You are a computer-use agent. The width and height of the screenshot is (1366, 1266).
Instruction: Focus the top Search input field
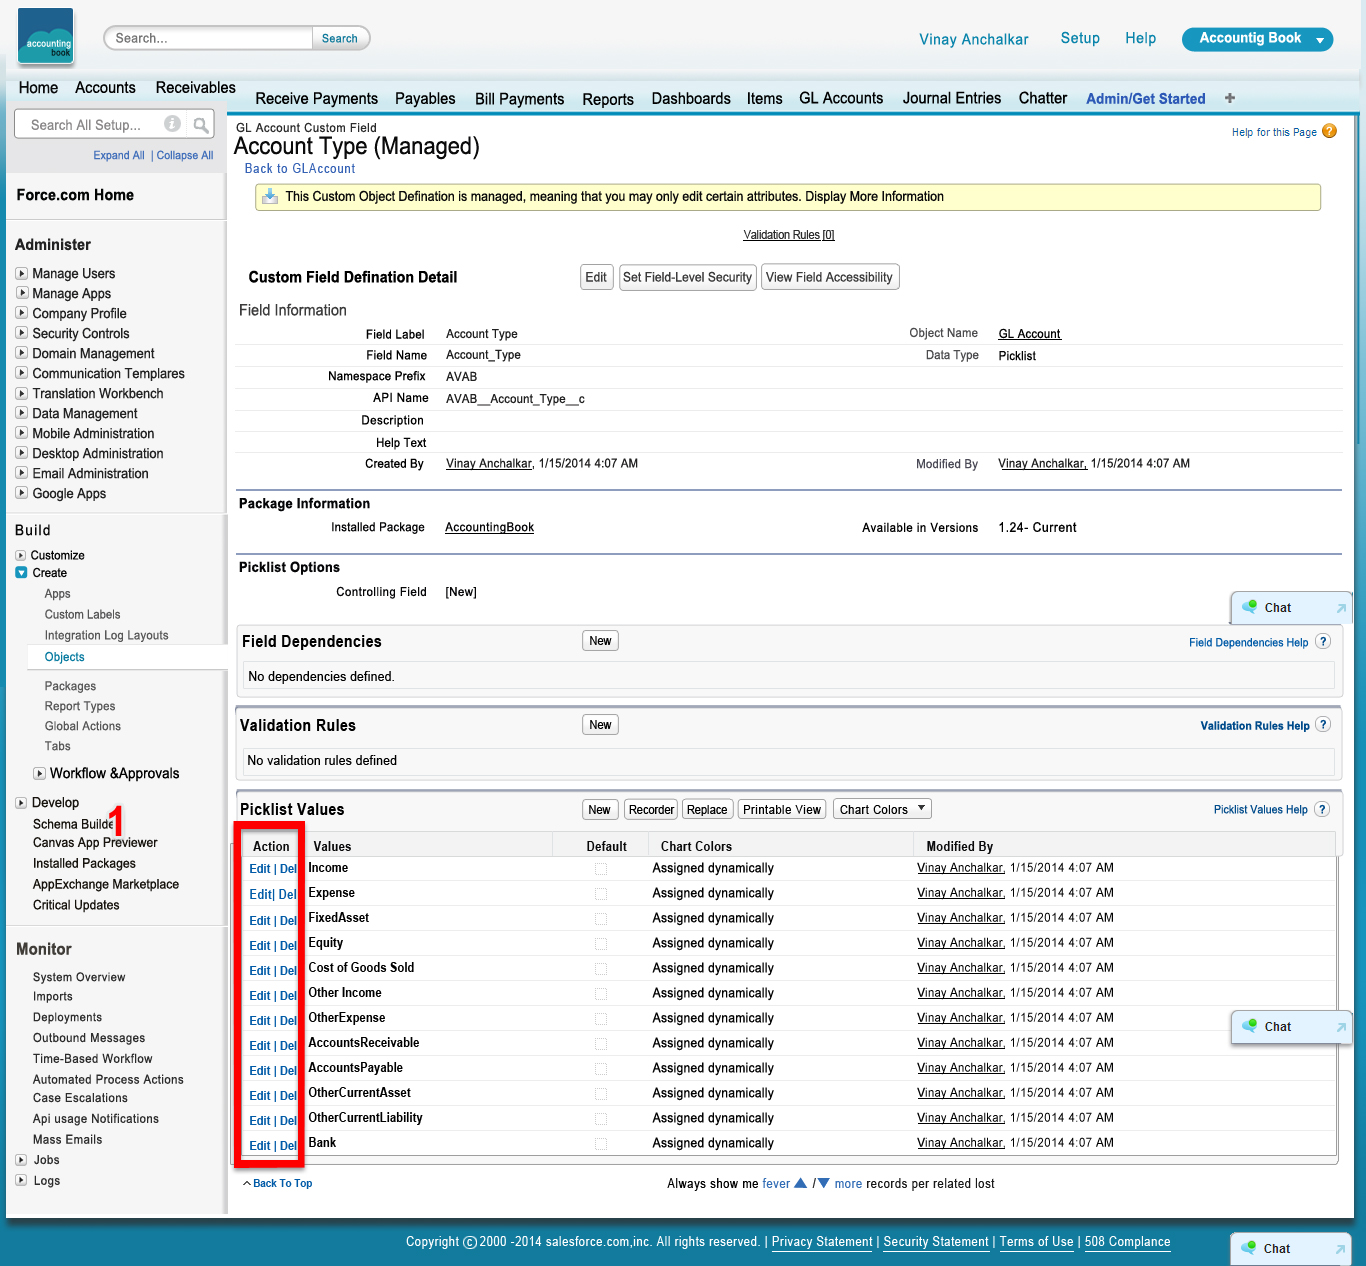click(208, 38)
